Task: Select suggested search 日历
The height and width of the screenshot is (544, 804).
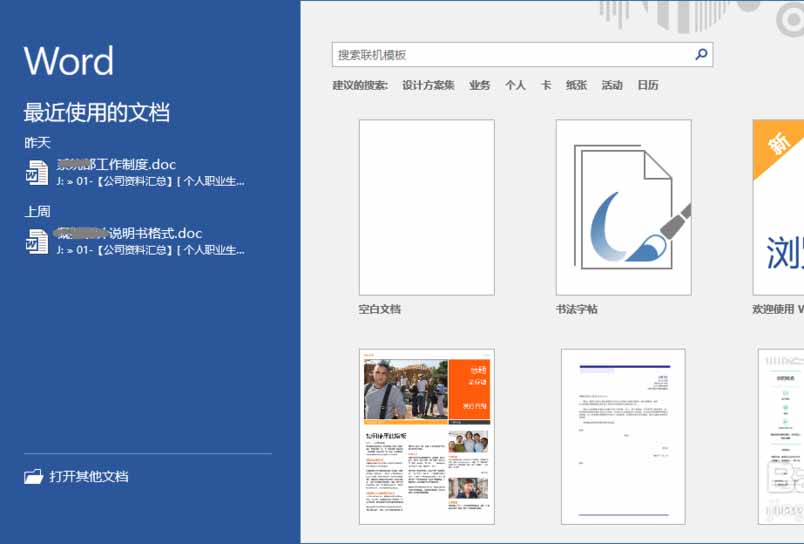Action: [x=648, y=85]
